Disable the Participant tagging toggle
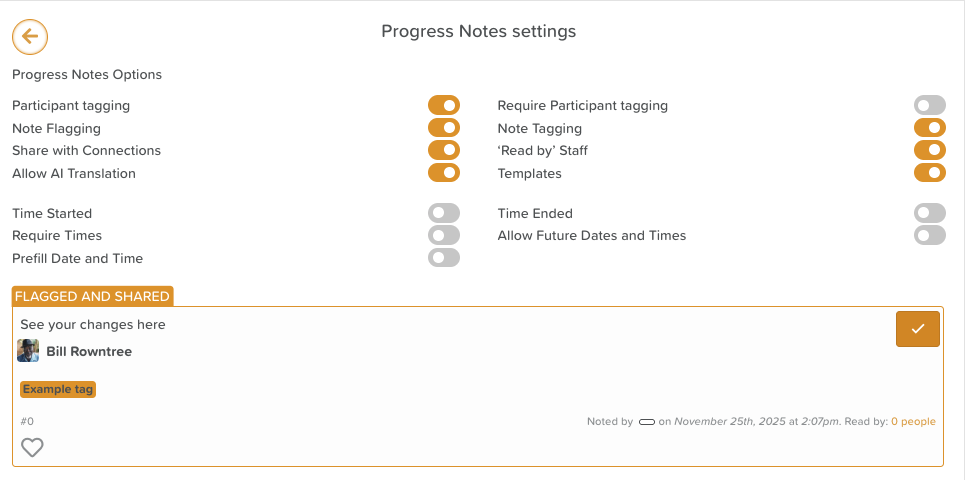The width and height of the screenshot is (965, 480). click(x=443, y=105)
